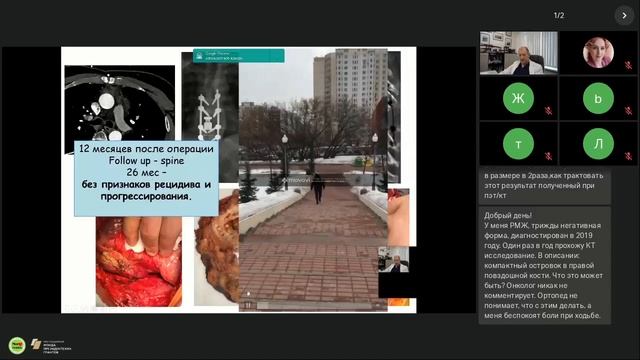Click the green round logo at the bottom left
Image resolution: width=640 pixels, height=360 pixels.
[17, 345]
